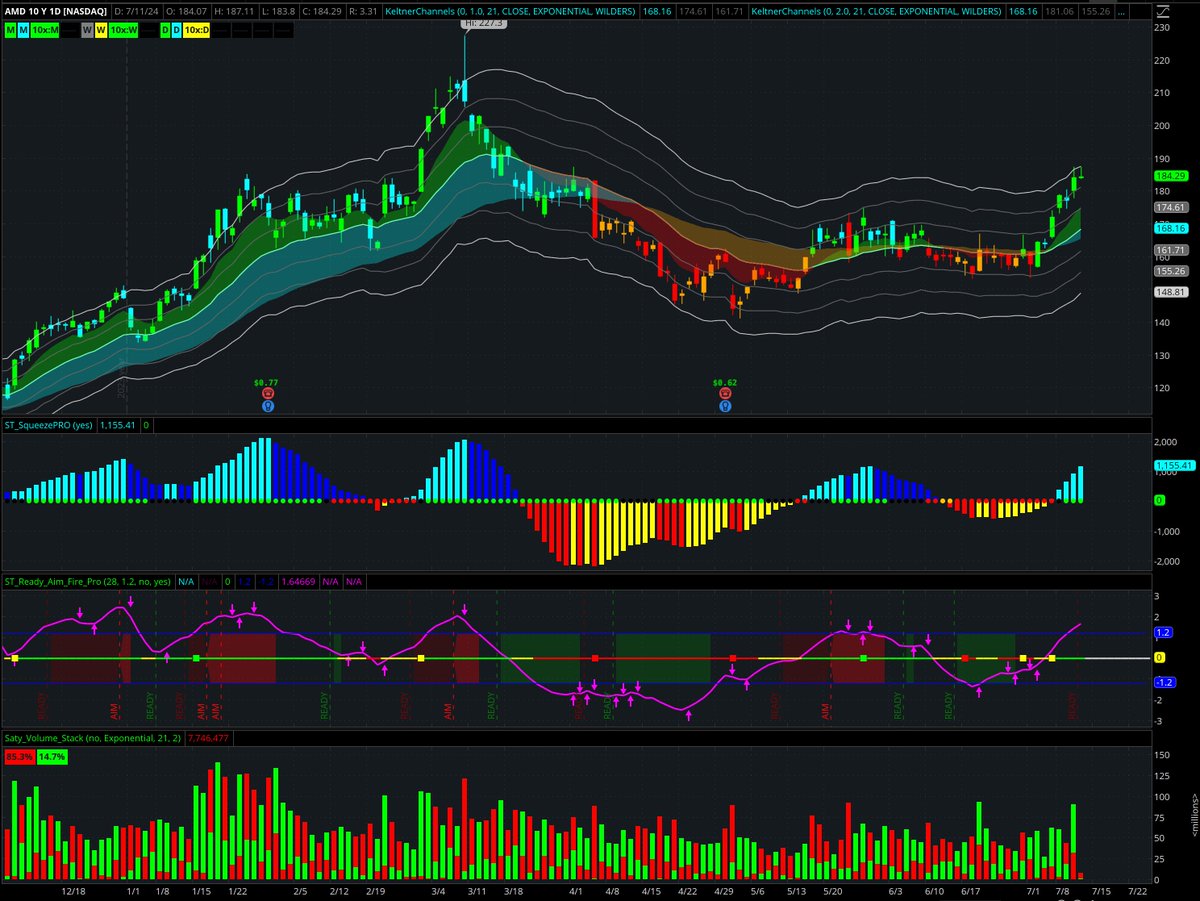The height and width of the screenshot is (901, 1200).
Task: Click the red earnings phone icon under $0.62
Action: [725, 394]
